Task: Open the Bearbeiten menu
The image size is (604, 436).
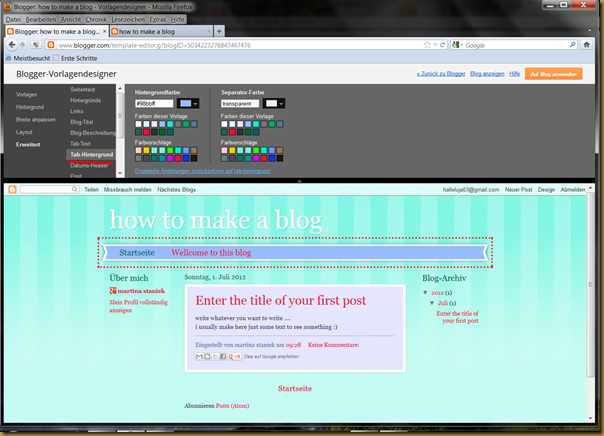Action: (41, 19)
